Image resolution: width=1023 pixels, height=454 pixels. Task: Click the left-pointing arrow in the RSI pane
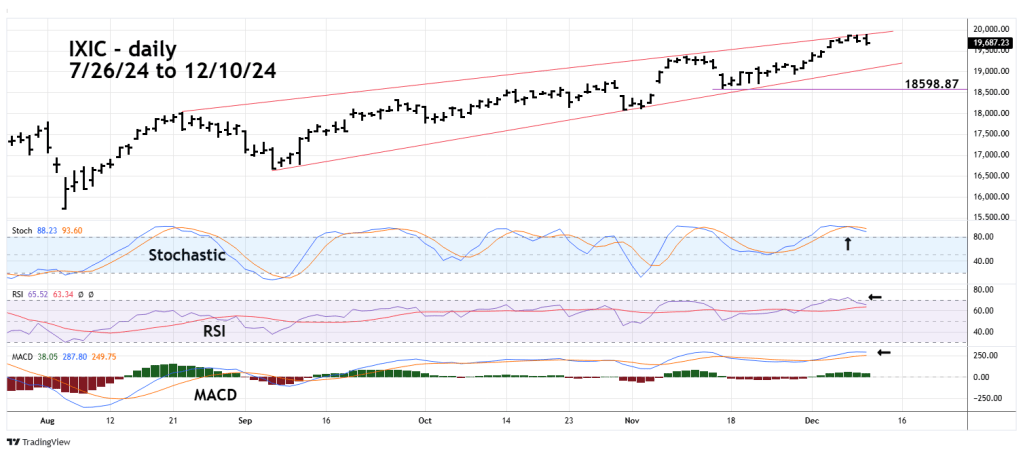pos(875,297)
